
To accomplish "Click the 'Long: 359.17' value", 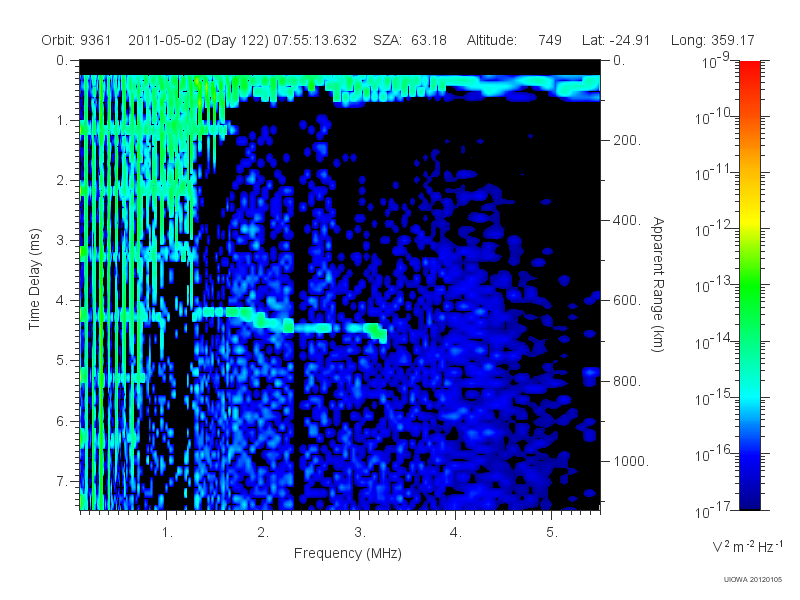I will click(x=712, y=40).
